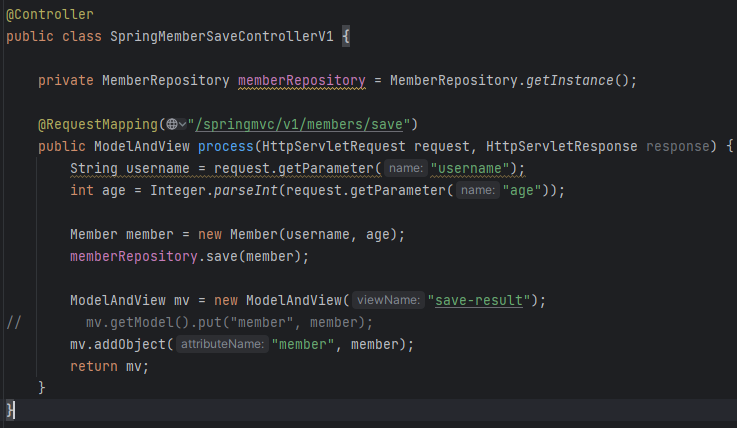Click memberRepository.save(member) statement
This screenshot has height=428, width=737.
(x=189, y=257)
